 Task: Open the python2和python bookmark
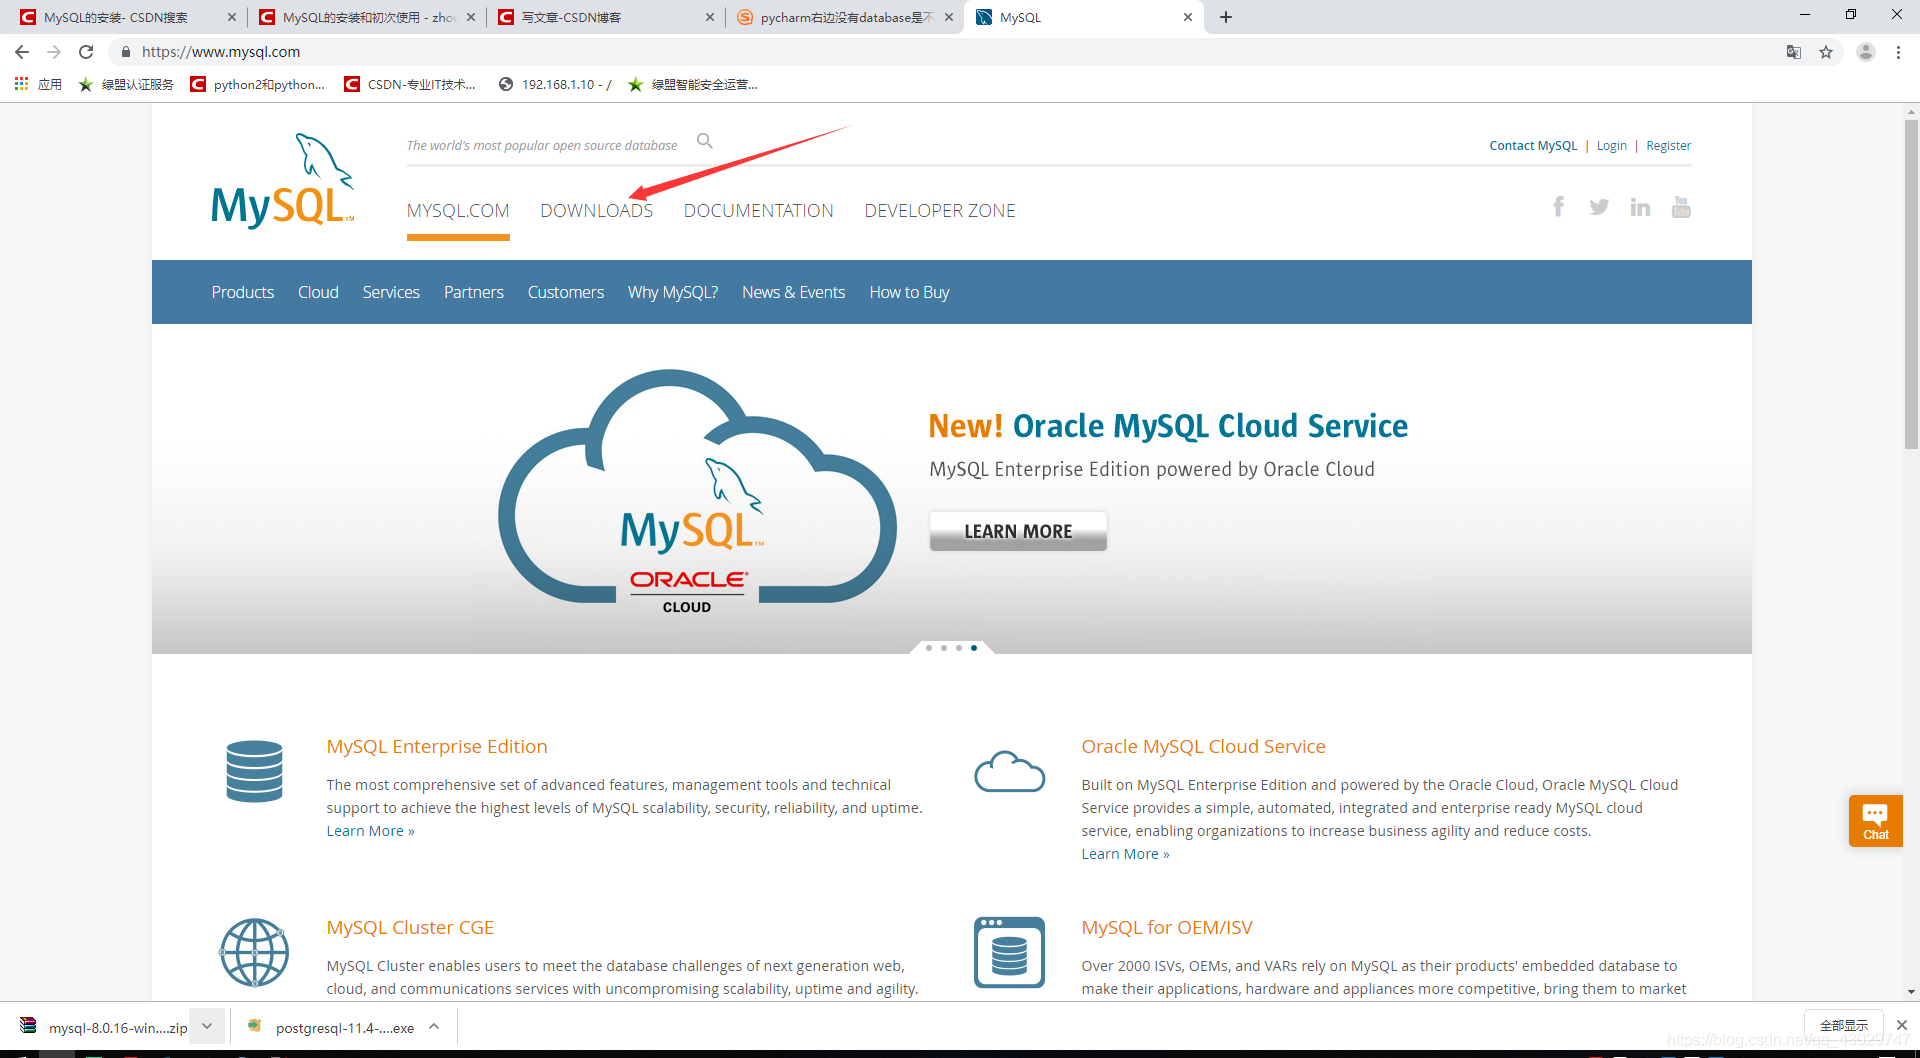[258, 84]
